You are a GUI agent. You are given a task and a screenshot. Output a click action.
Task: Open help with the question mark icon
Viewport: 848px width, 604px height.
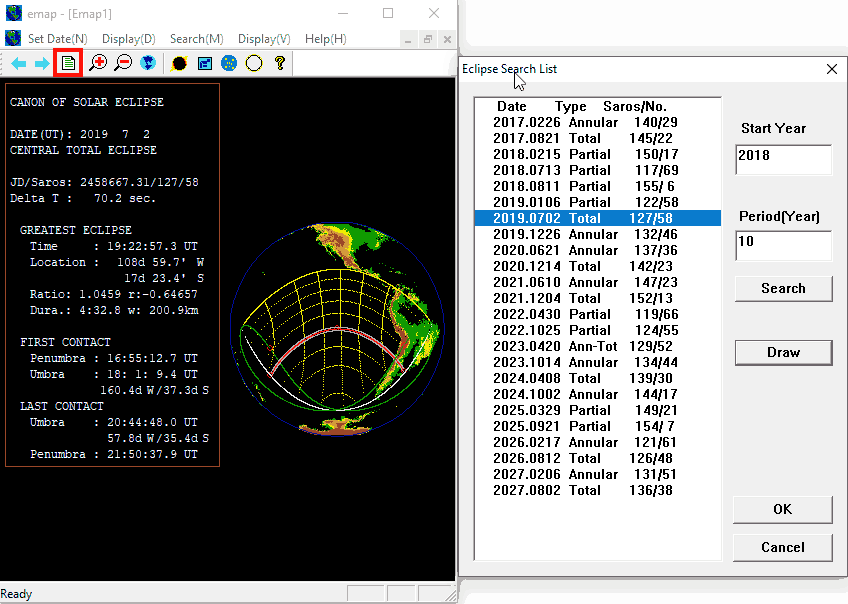[280, 63]
